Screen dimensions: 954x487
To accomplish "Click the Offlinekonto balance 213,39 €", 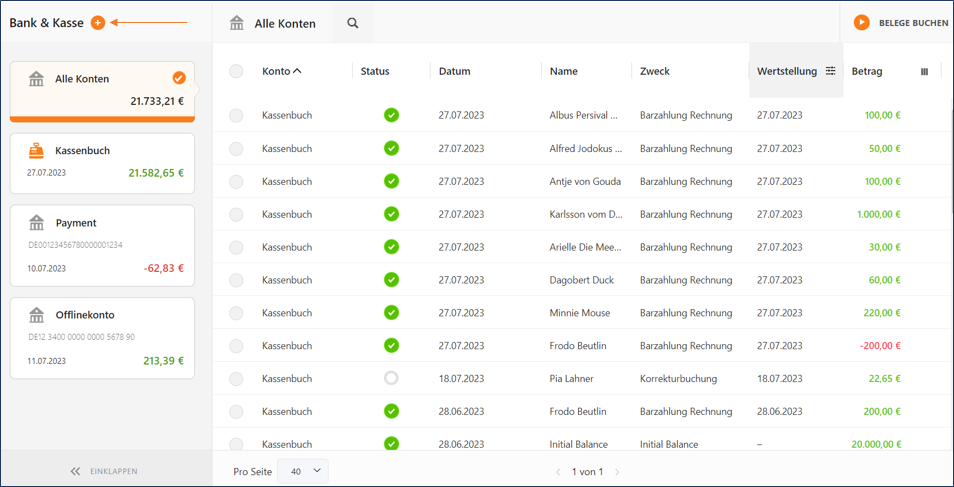I will [x=164, y=360].
